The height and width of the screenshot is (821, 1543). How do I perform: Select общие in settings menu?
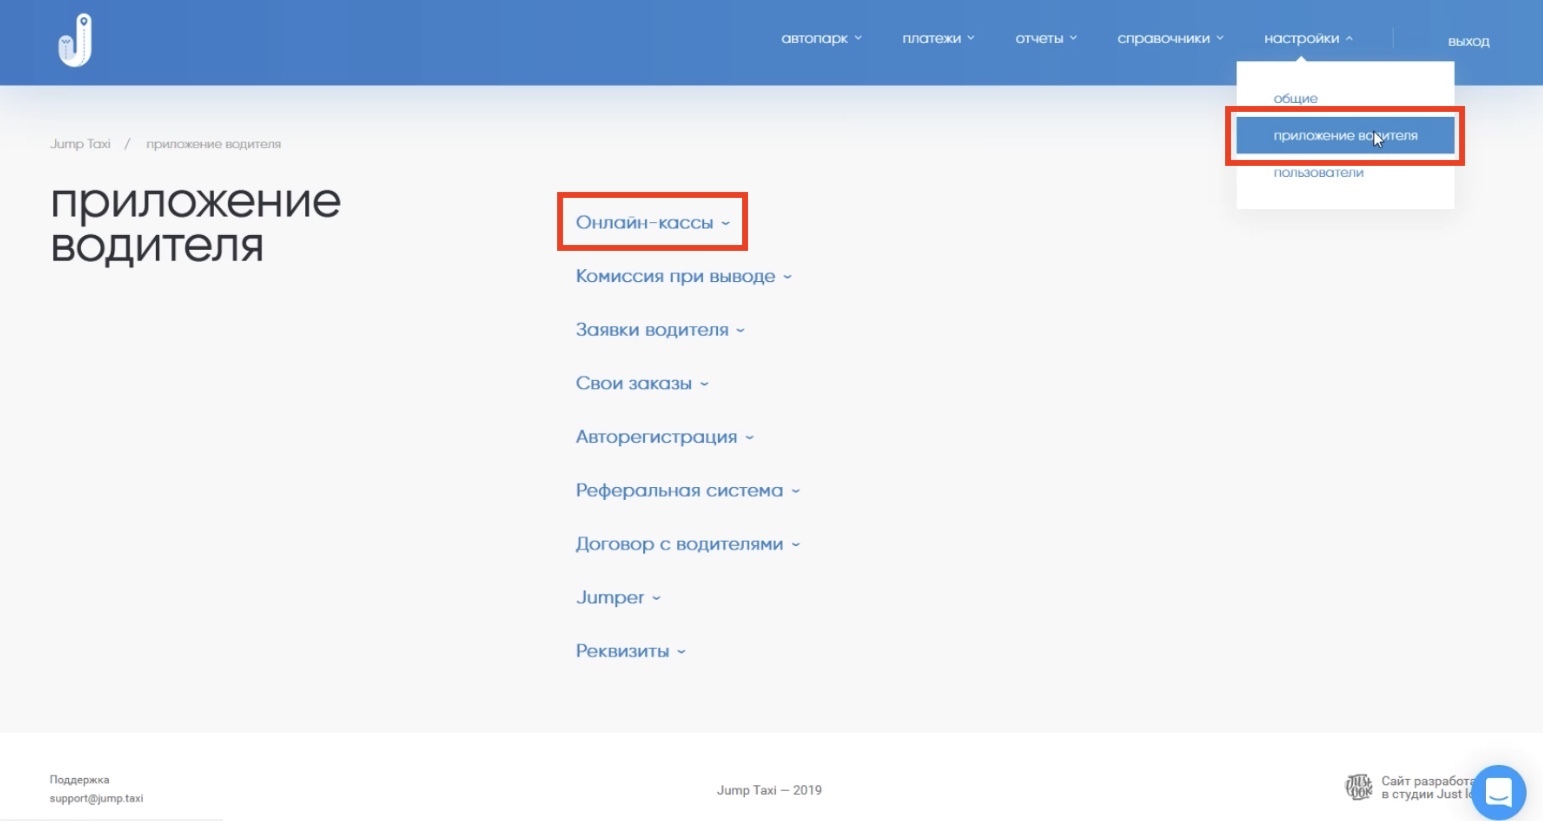pyautogui.click(x=1295, y=99)
